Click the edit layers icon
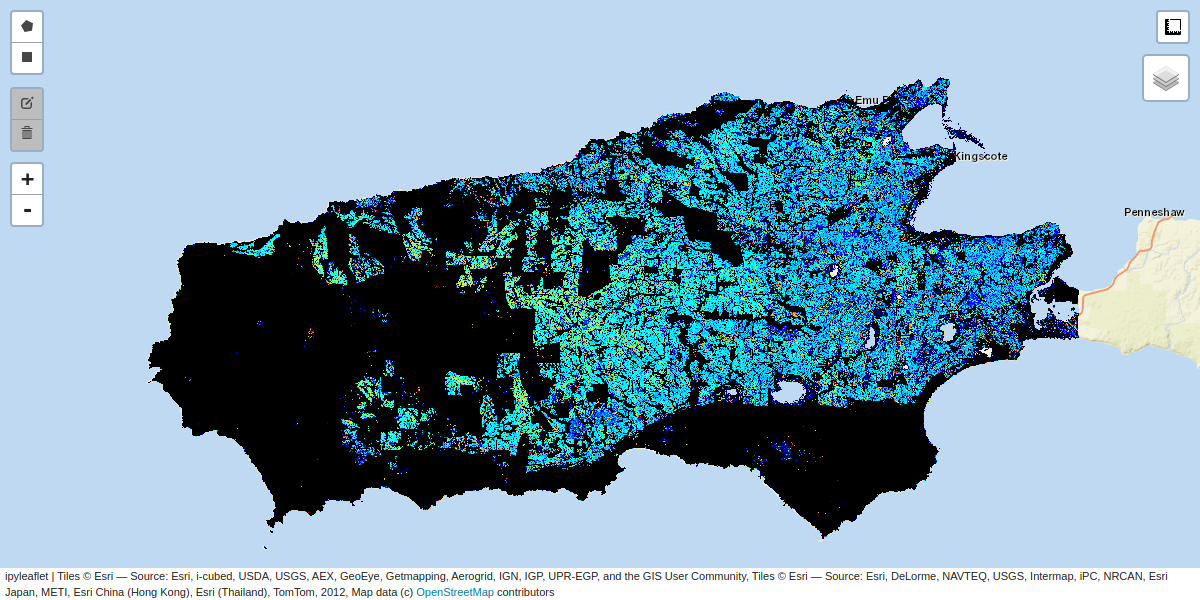This screenshot has width=1200, height=600. [27, 103]
